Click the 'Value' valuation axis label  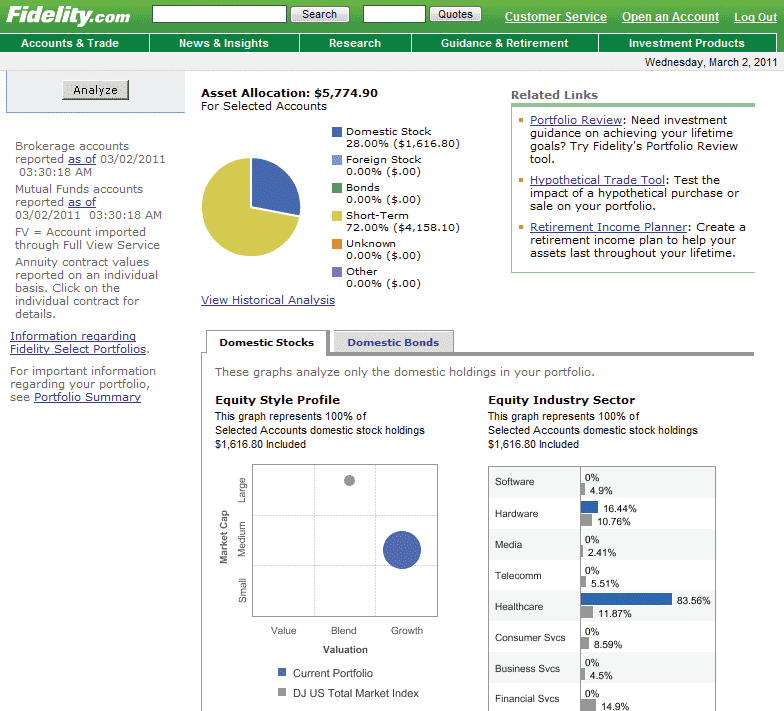point(284,630)
